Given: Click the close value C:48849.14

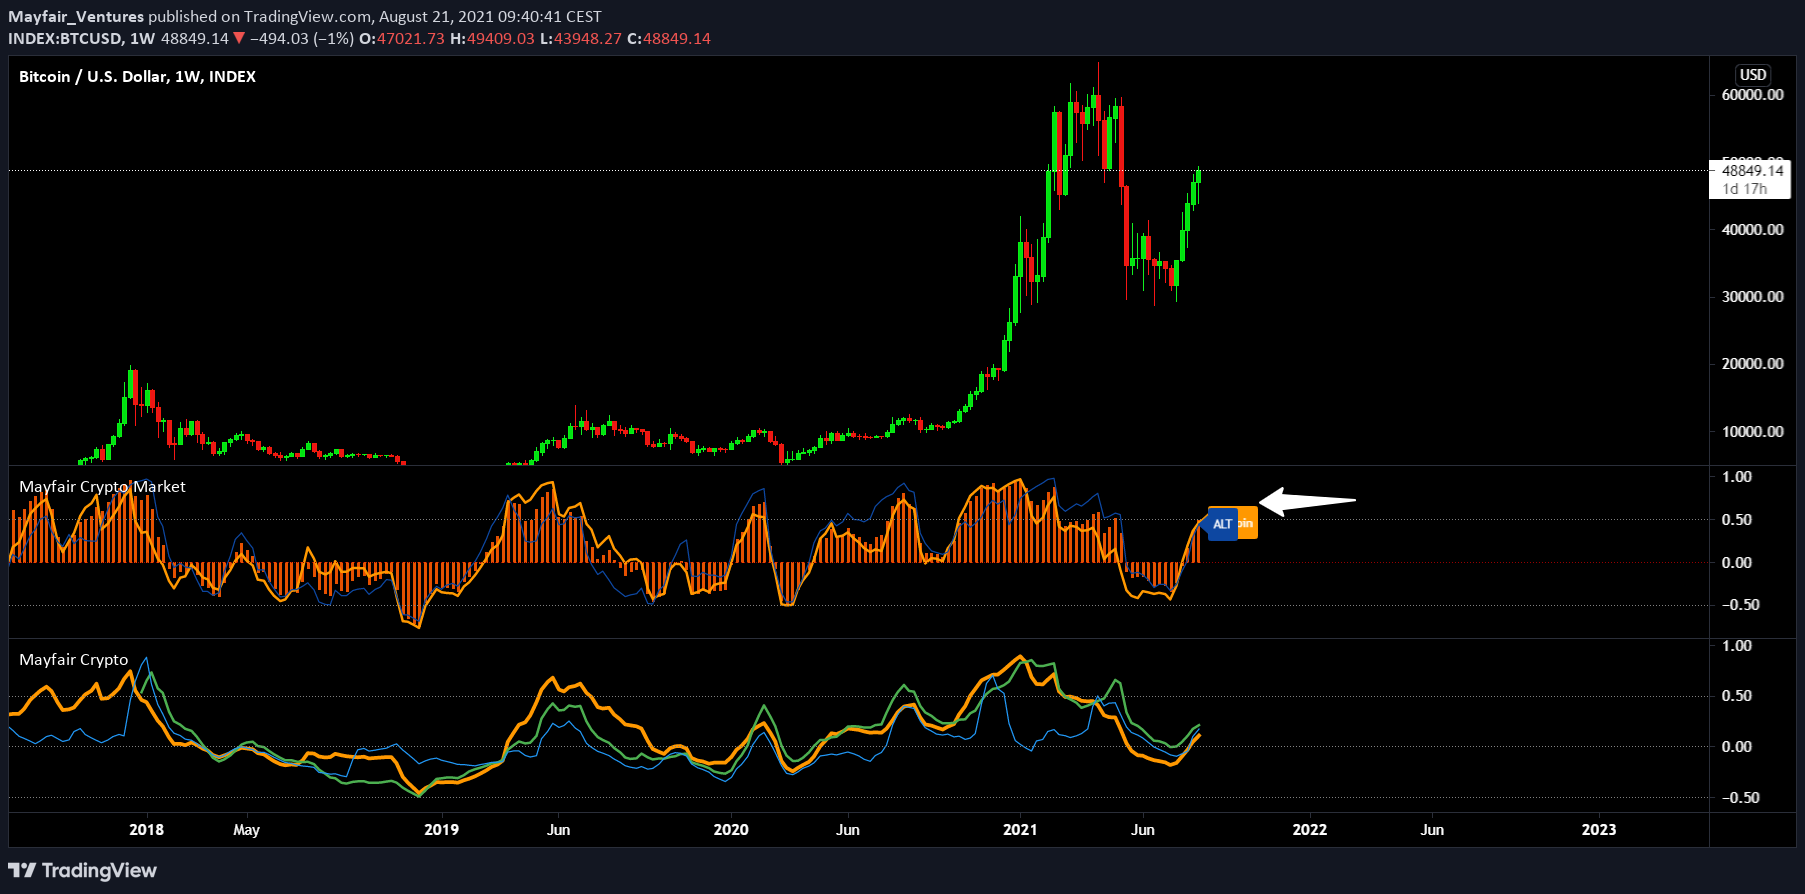Looking at the screenshot, I should pos(669,38).
